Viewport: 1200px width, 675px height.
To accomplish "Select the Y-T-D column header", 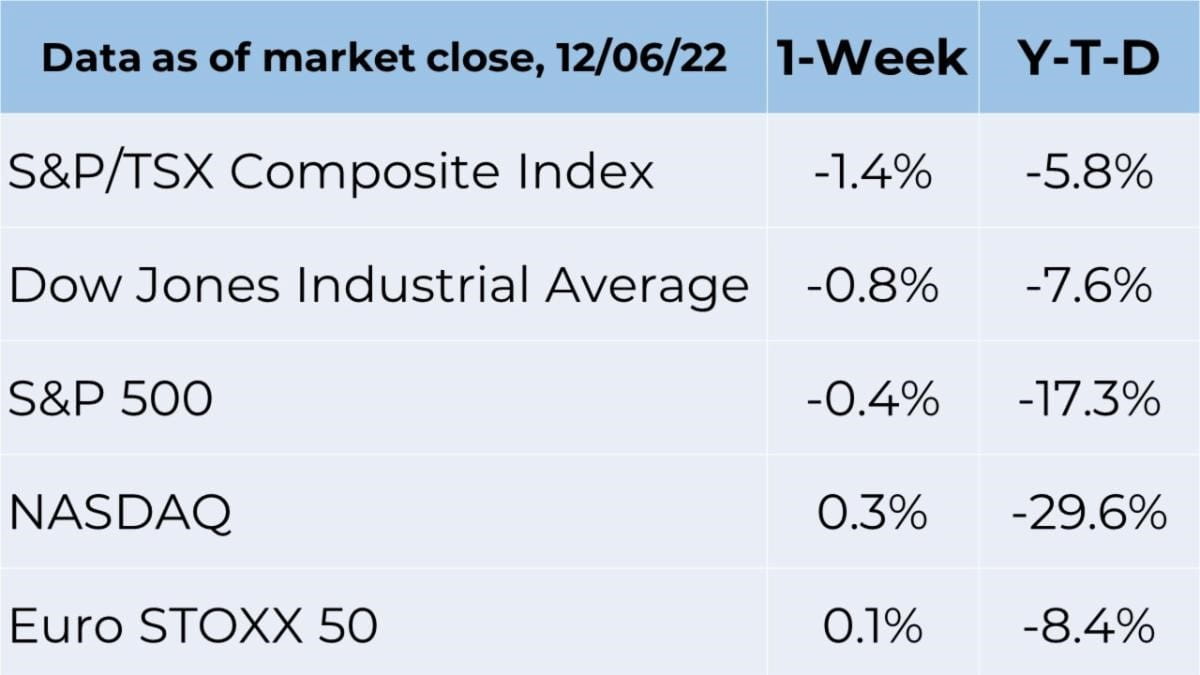I will (1088, 58).
